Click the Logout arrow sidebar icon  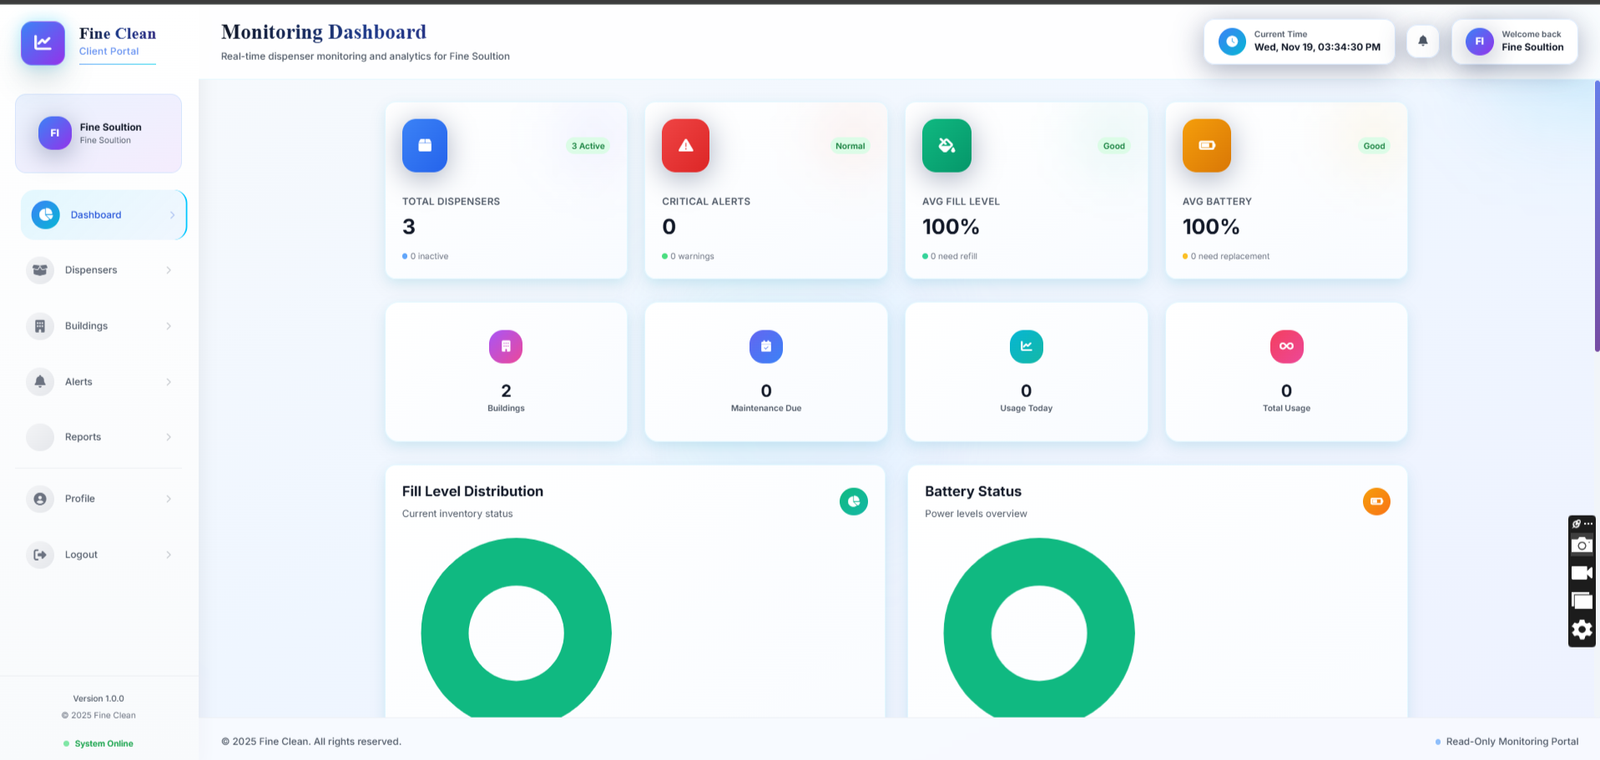click(x=40, y=555)
